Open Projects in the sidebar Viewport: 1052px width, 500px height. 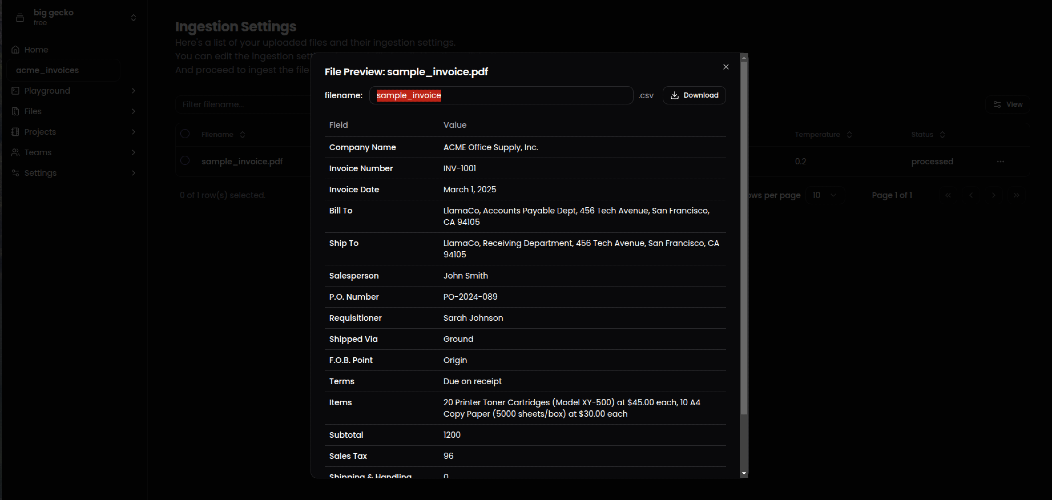[40, 132]
